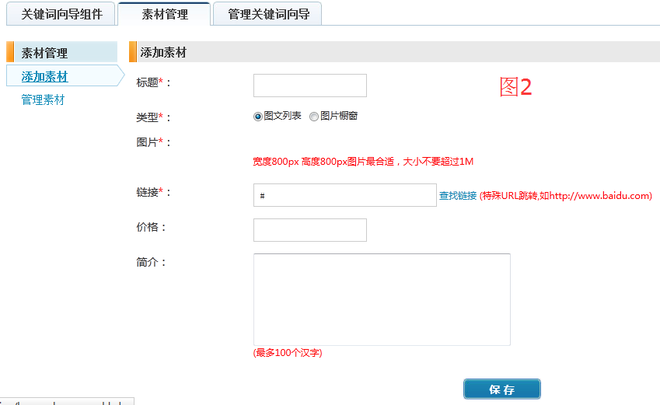Click the red 图2 label
Image resolution: width=660 pixels, height=405 pixels.
(516, 87)
